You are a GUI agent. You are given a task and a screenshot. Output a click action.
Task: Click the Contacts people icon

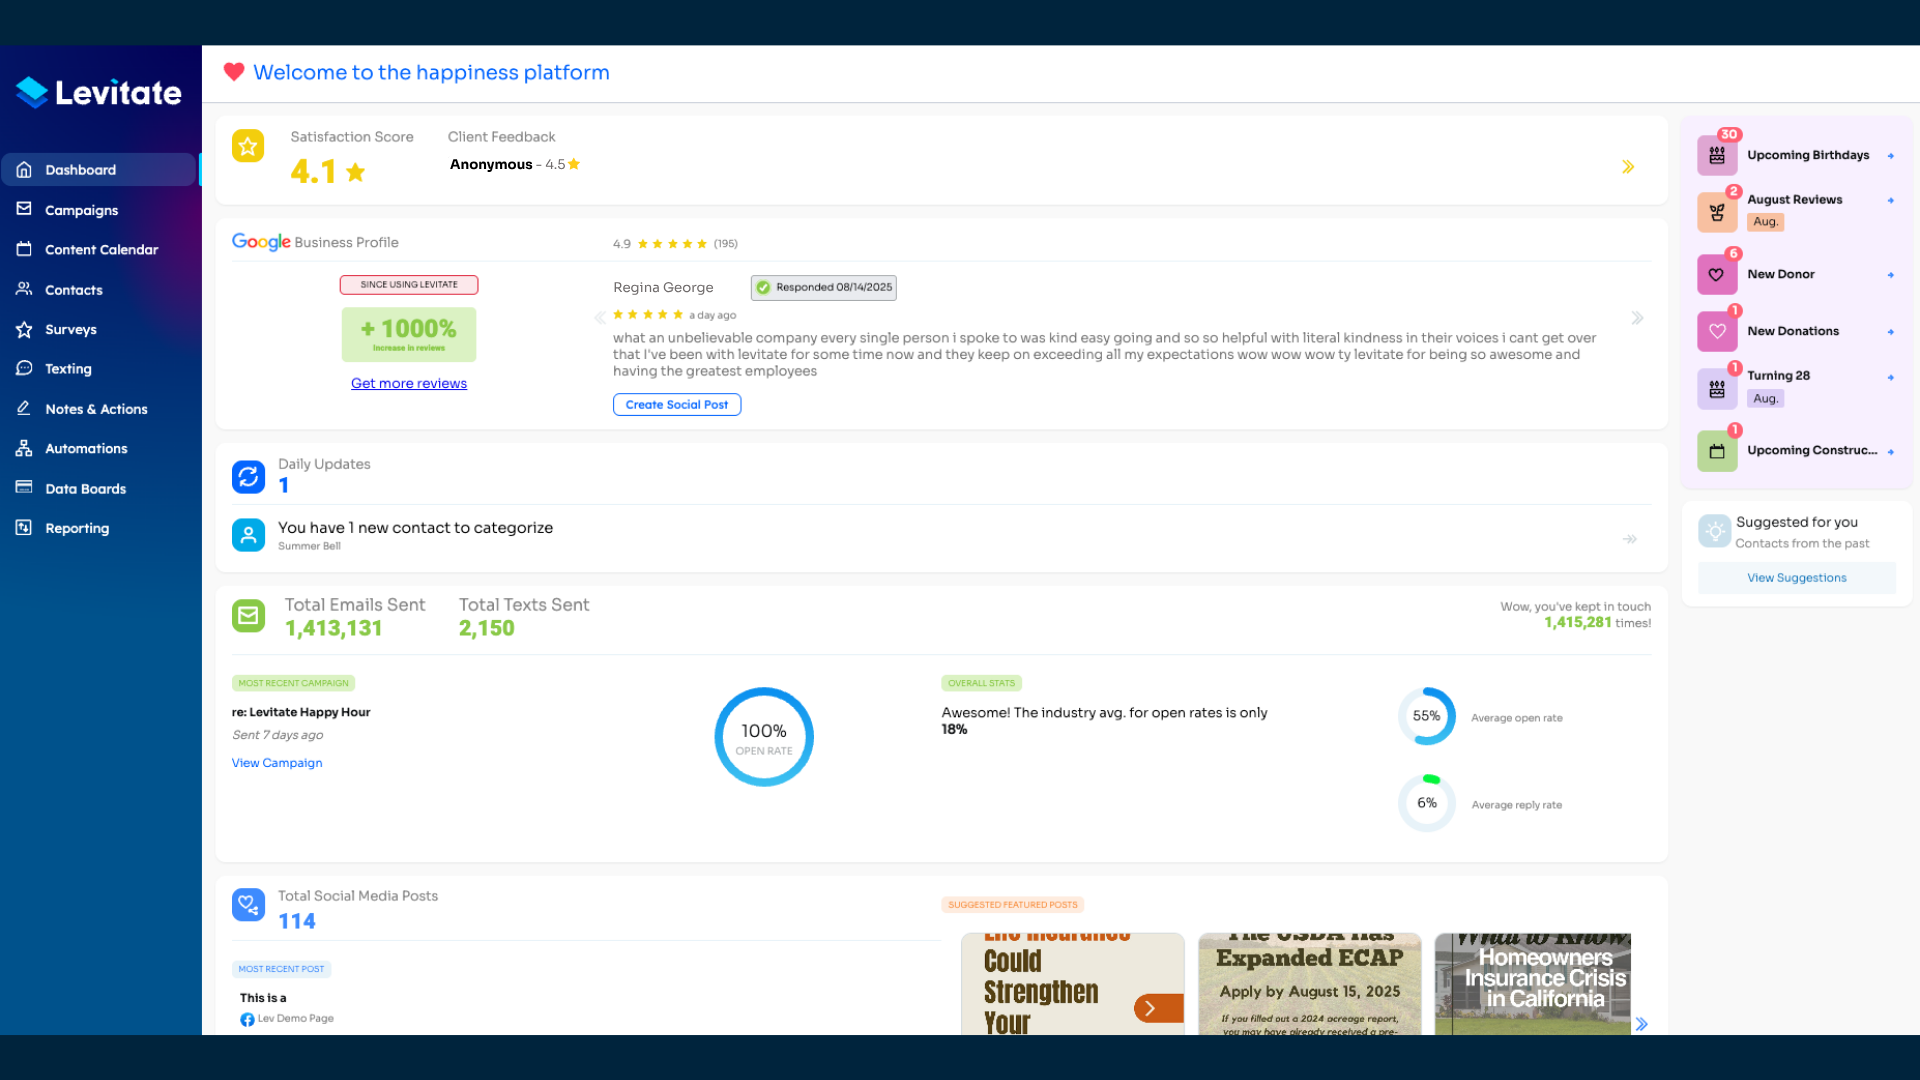24,289
